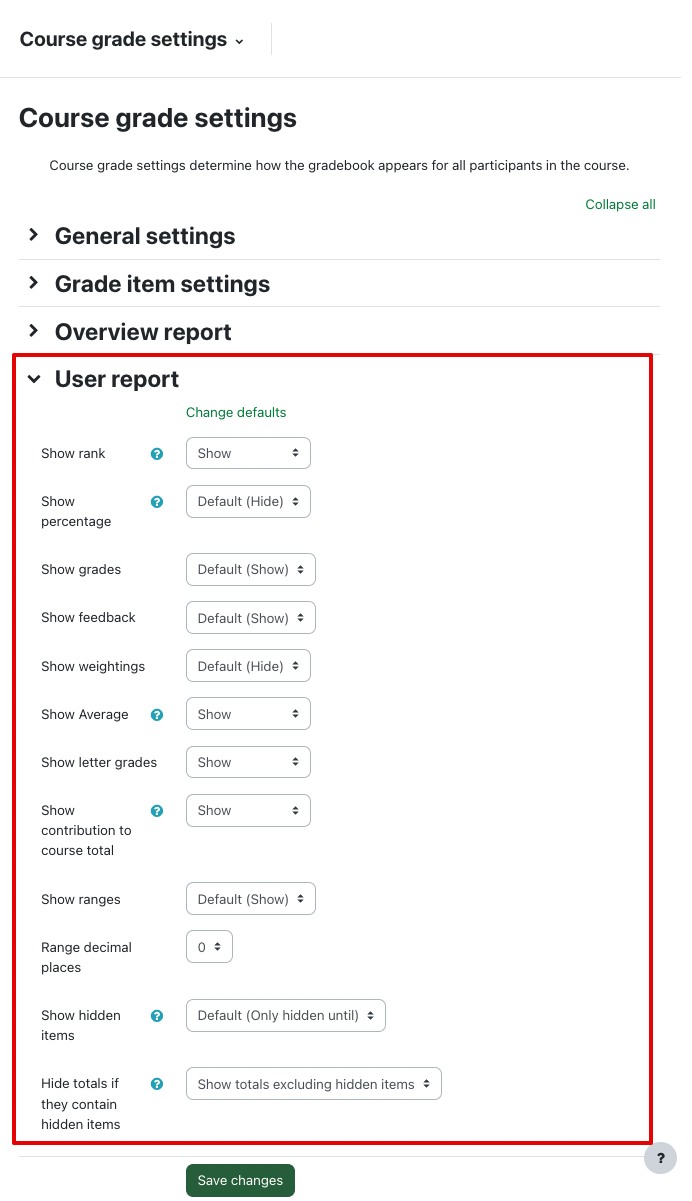Click the Save changes button
Viewport: 692px width, 1201px height.
pos(240,1180)
